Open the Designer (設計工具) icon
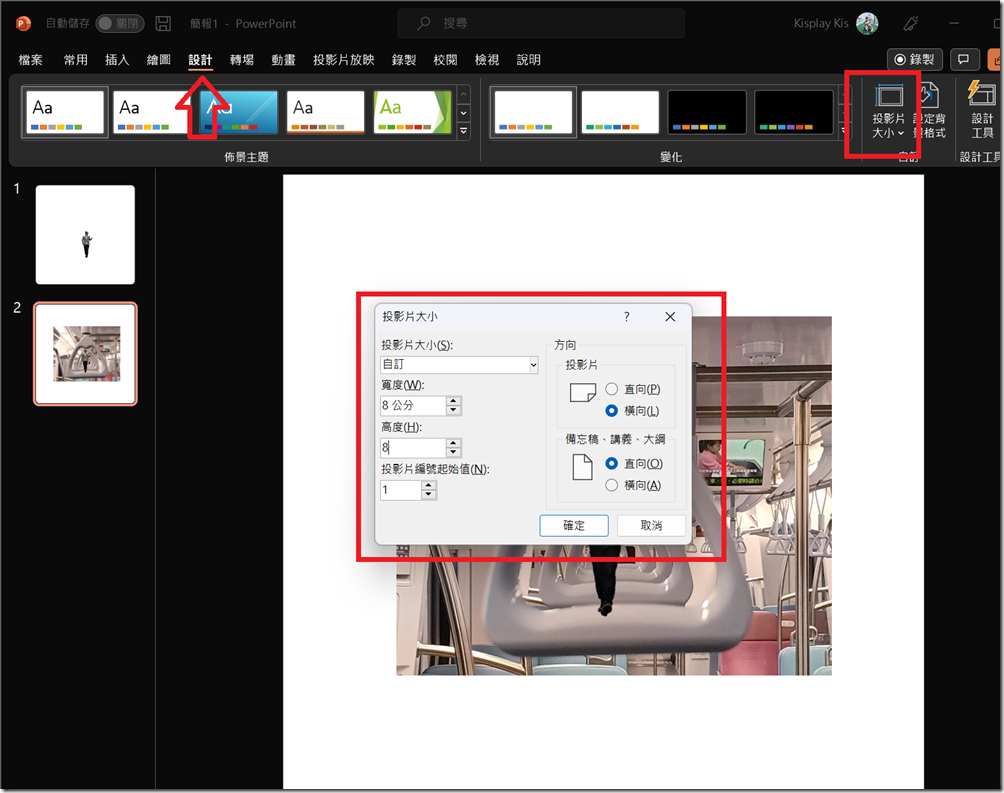 982,112
